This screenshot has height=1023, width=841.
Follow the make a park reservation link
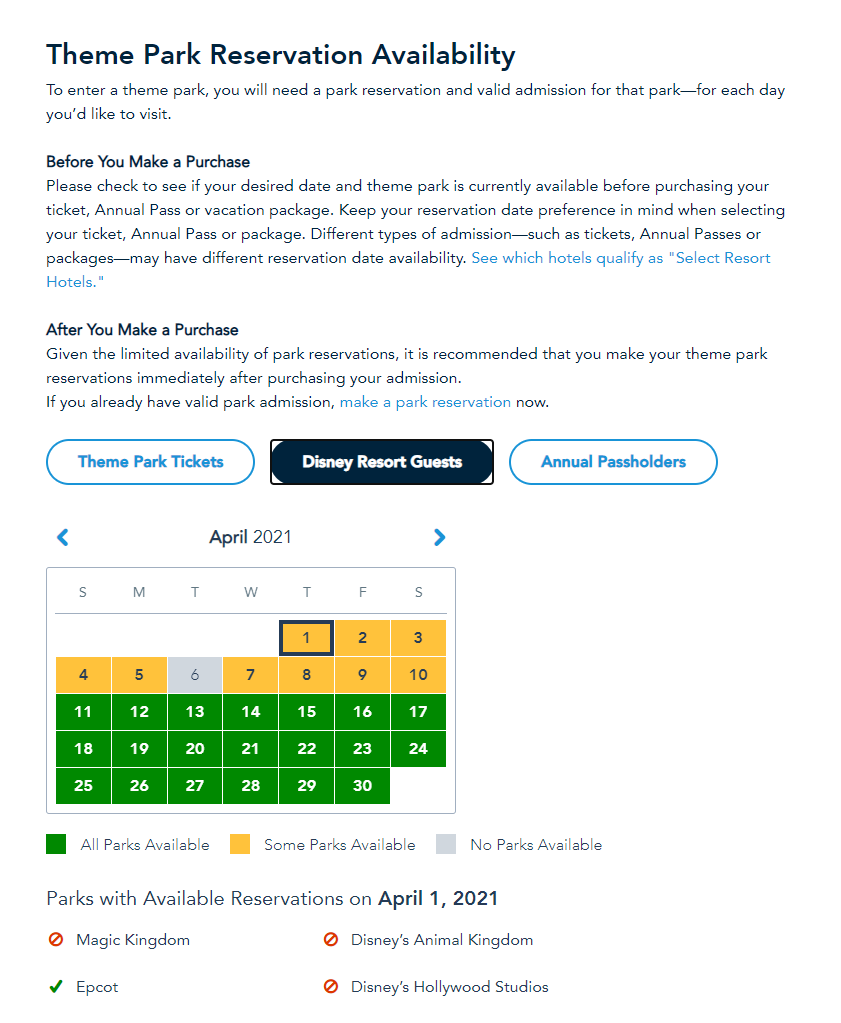tap(425, 402)
